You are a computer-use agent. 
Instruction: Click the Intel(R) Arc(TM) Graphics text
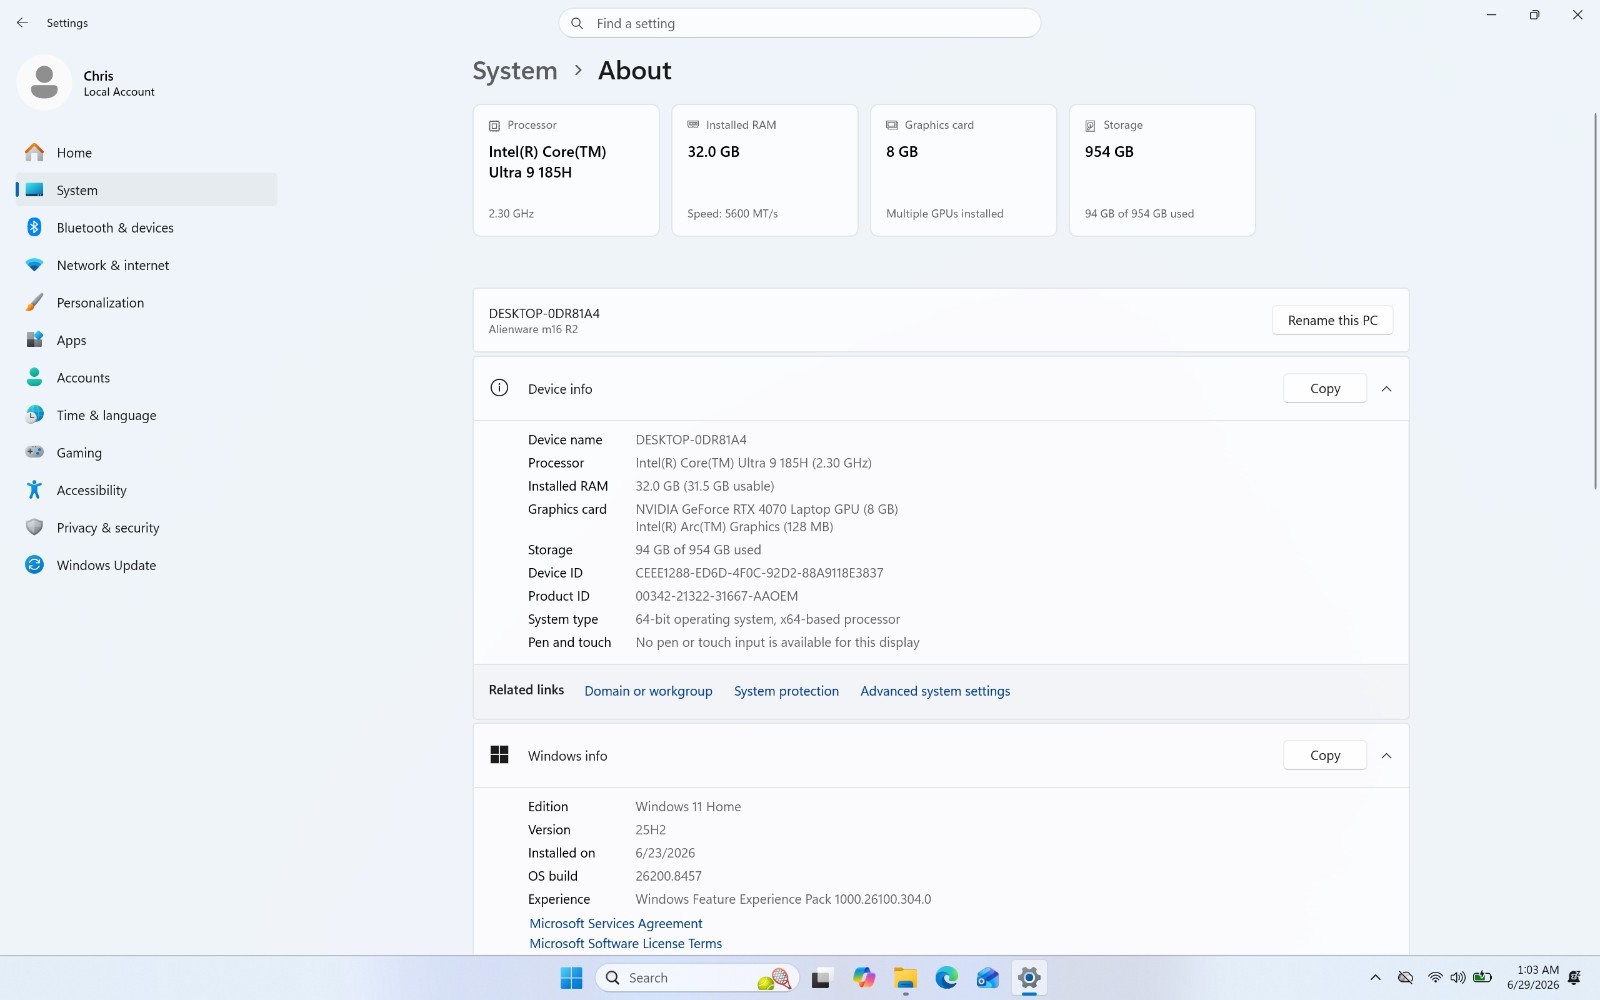(x=734, y=527)
